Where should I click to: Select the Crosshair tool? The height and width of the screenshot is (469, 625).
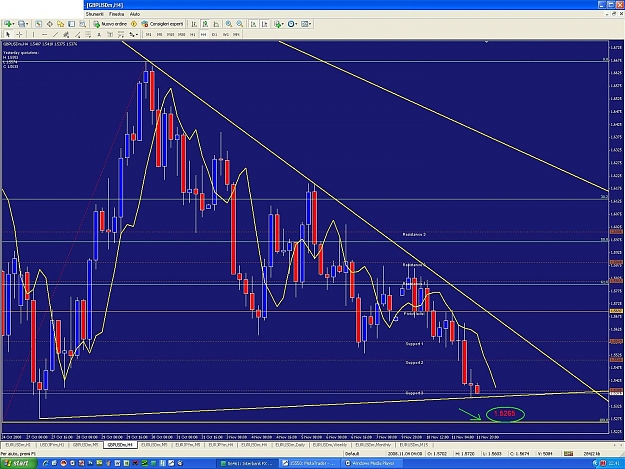[19, 35]
